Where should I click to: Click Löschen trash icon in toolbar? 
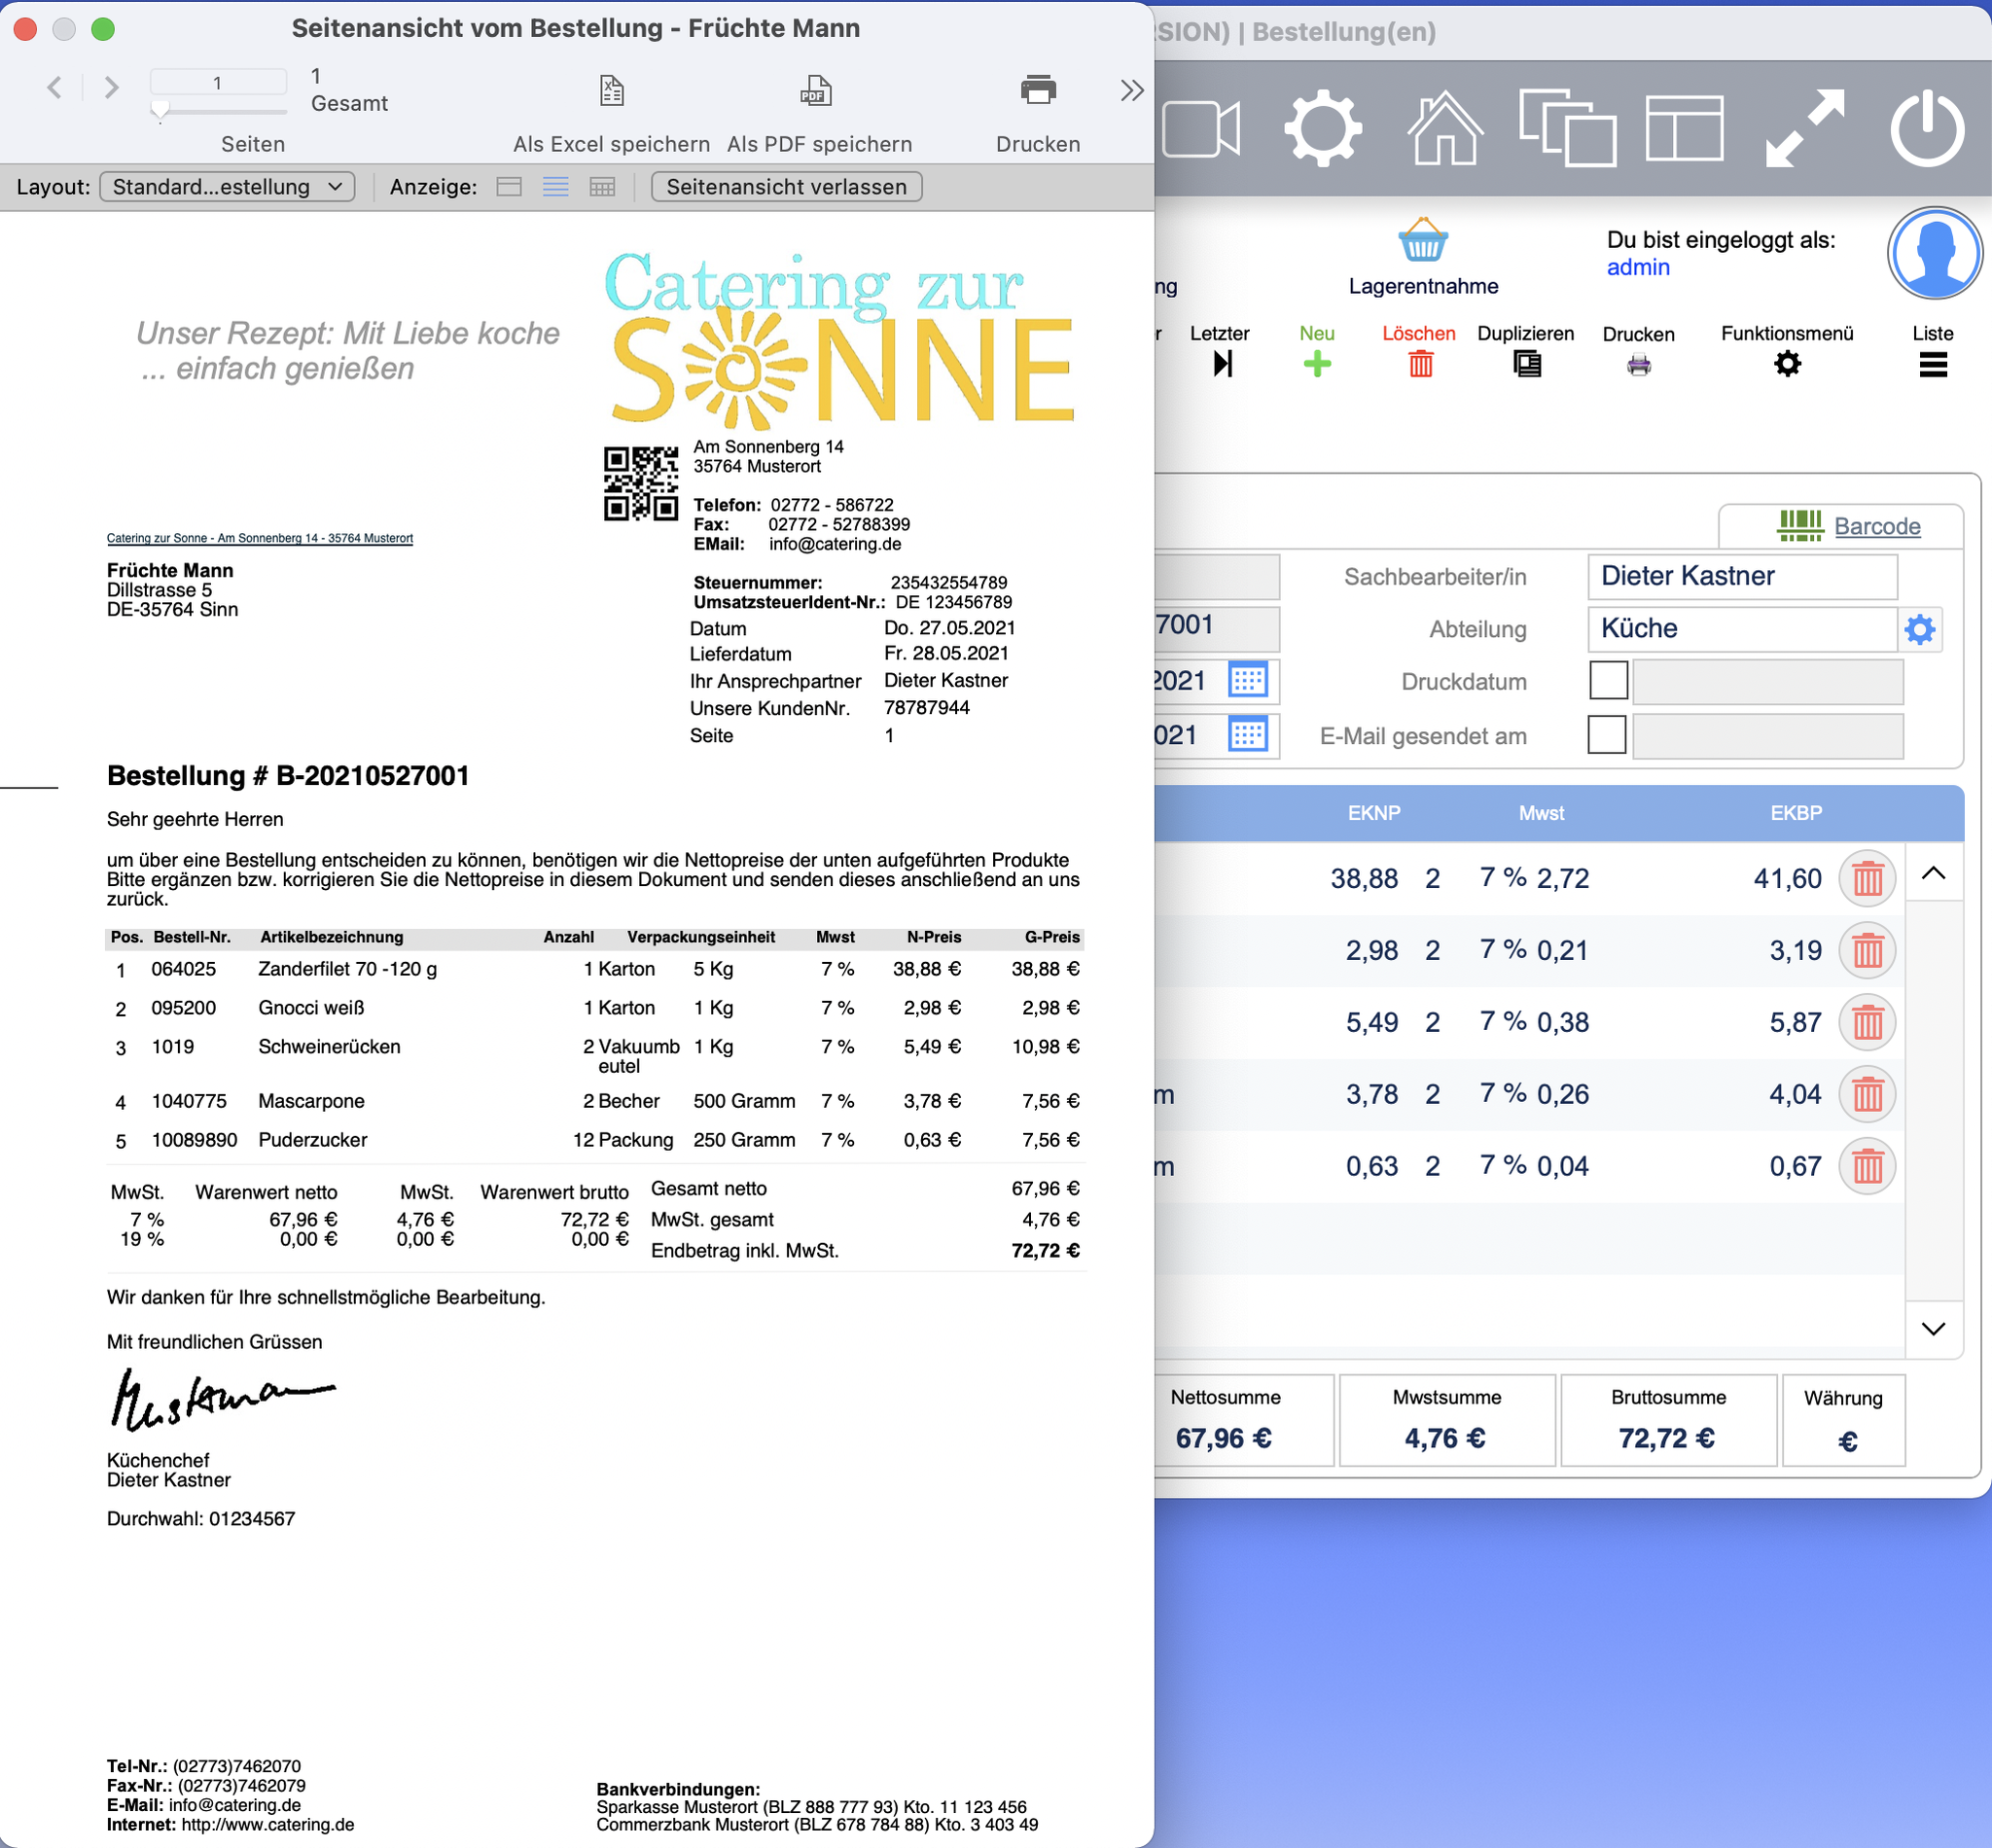(1420, 364)
